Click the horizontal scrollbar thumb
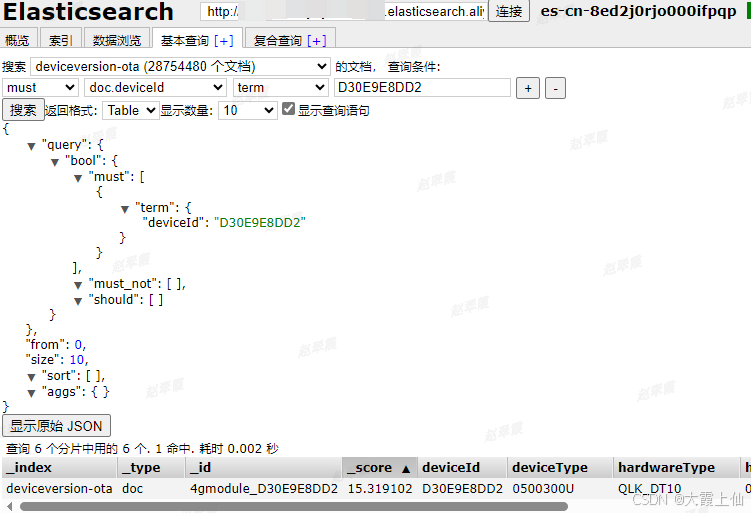This screenshot has width=751, height=513. [294, 506]
